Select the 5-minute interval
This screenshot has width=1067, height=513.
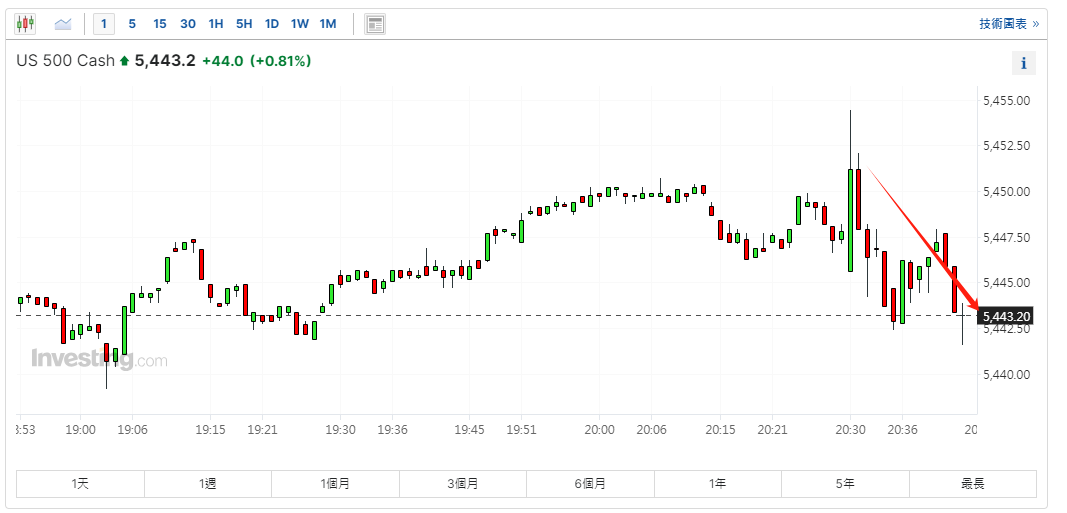(132, 23)
